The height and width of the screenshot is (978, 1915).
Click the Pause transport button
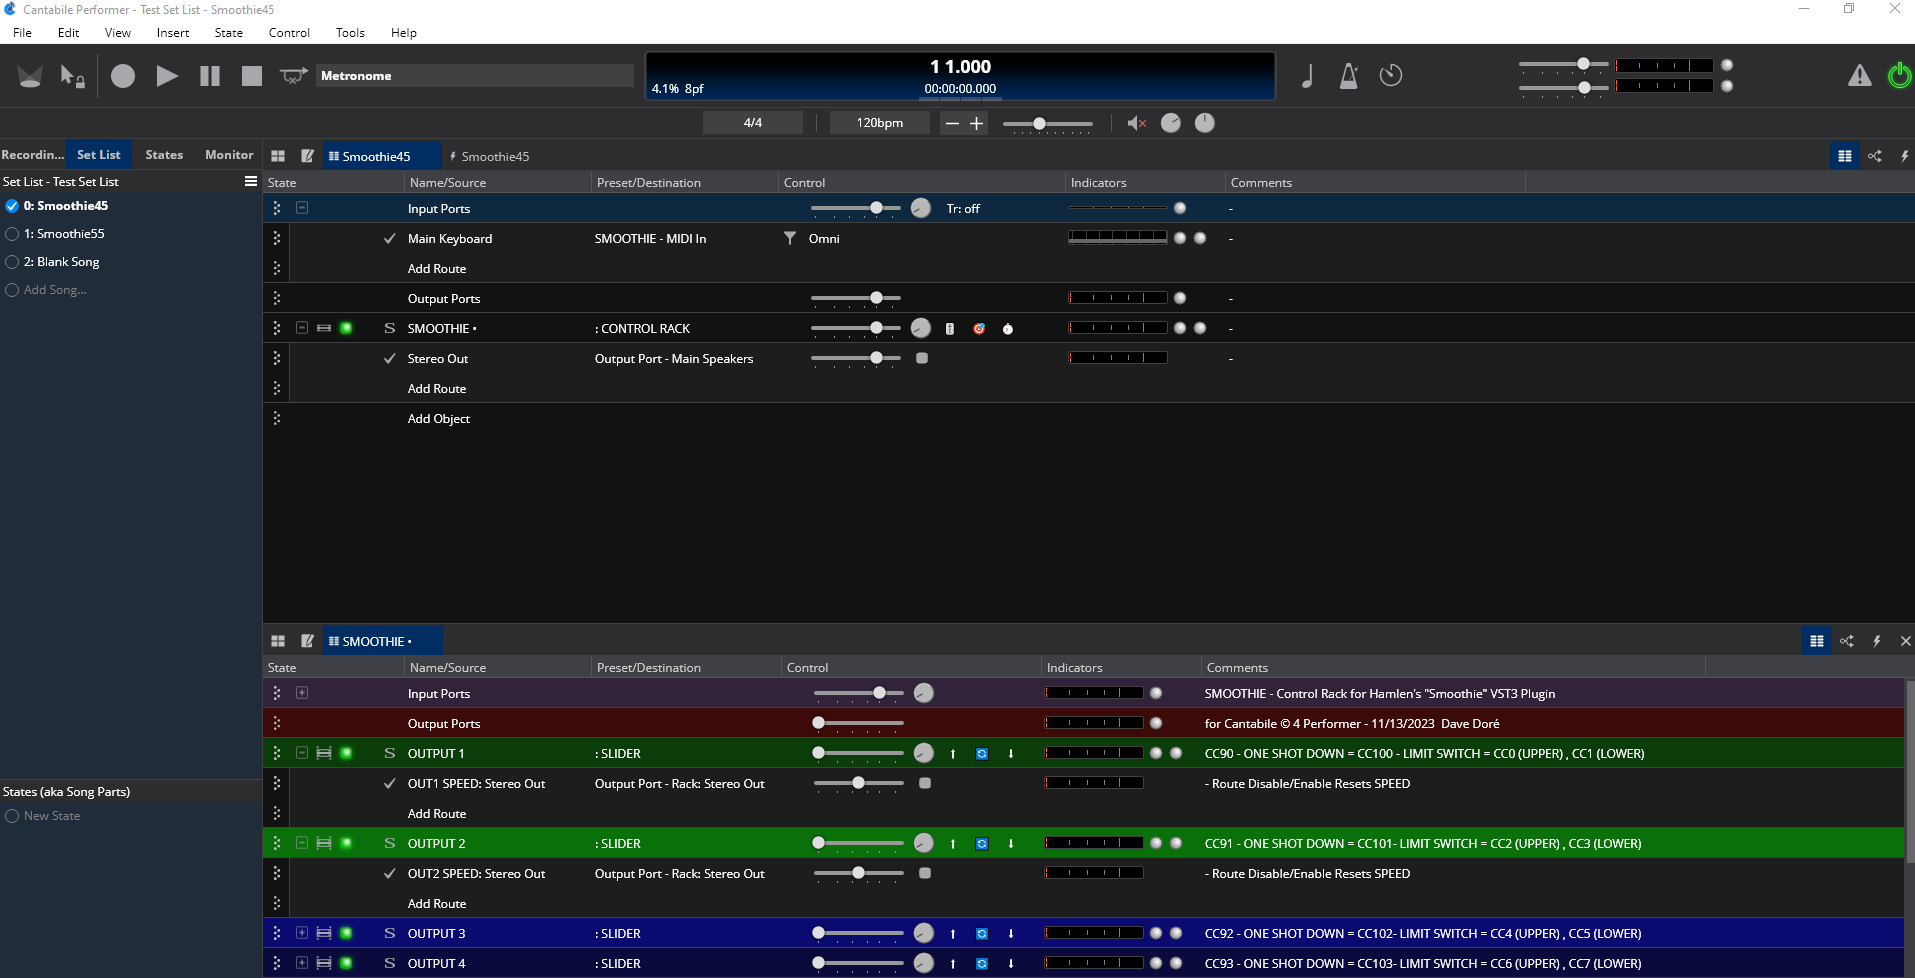(x=210, y=76)
